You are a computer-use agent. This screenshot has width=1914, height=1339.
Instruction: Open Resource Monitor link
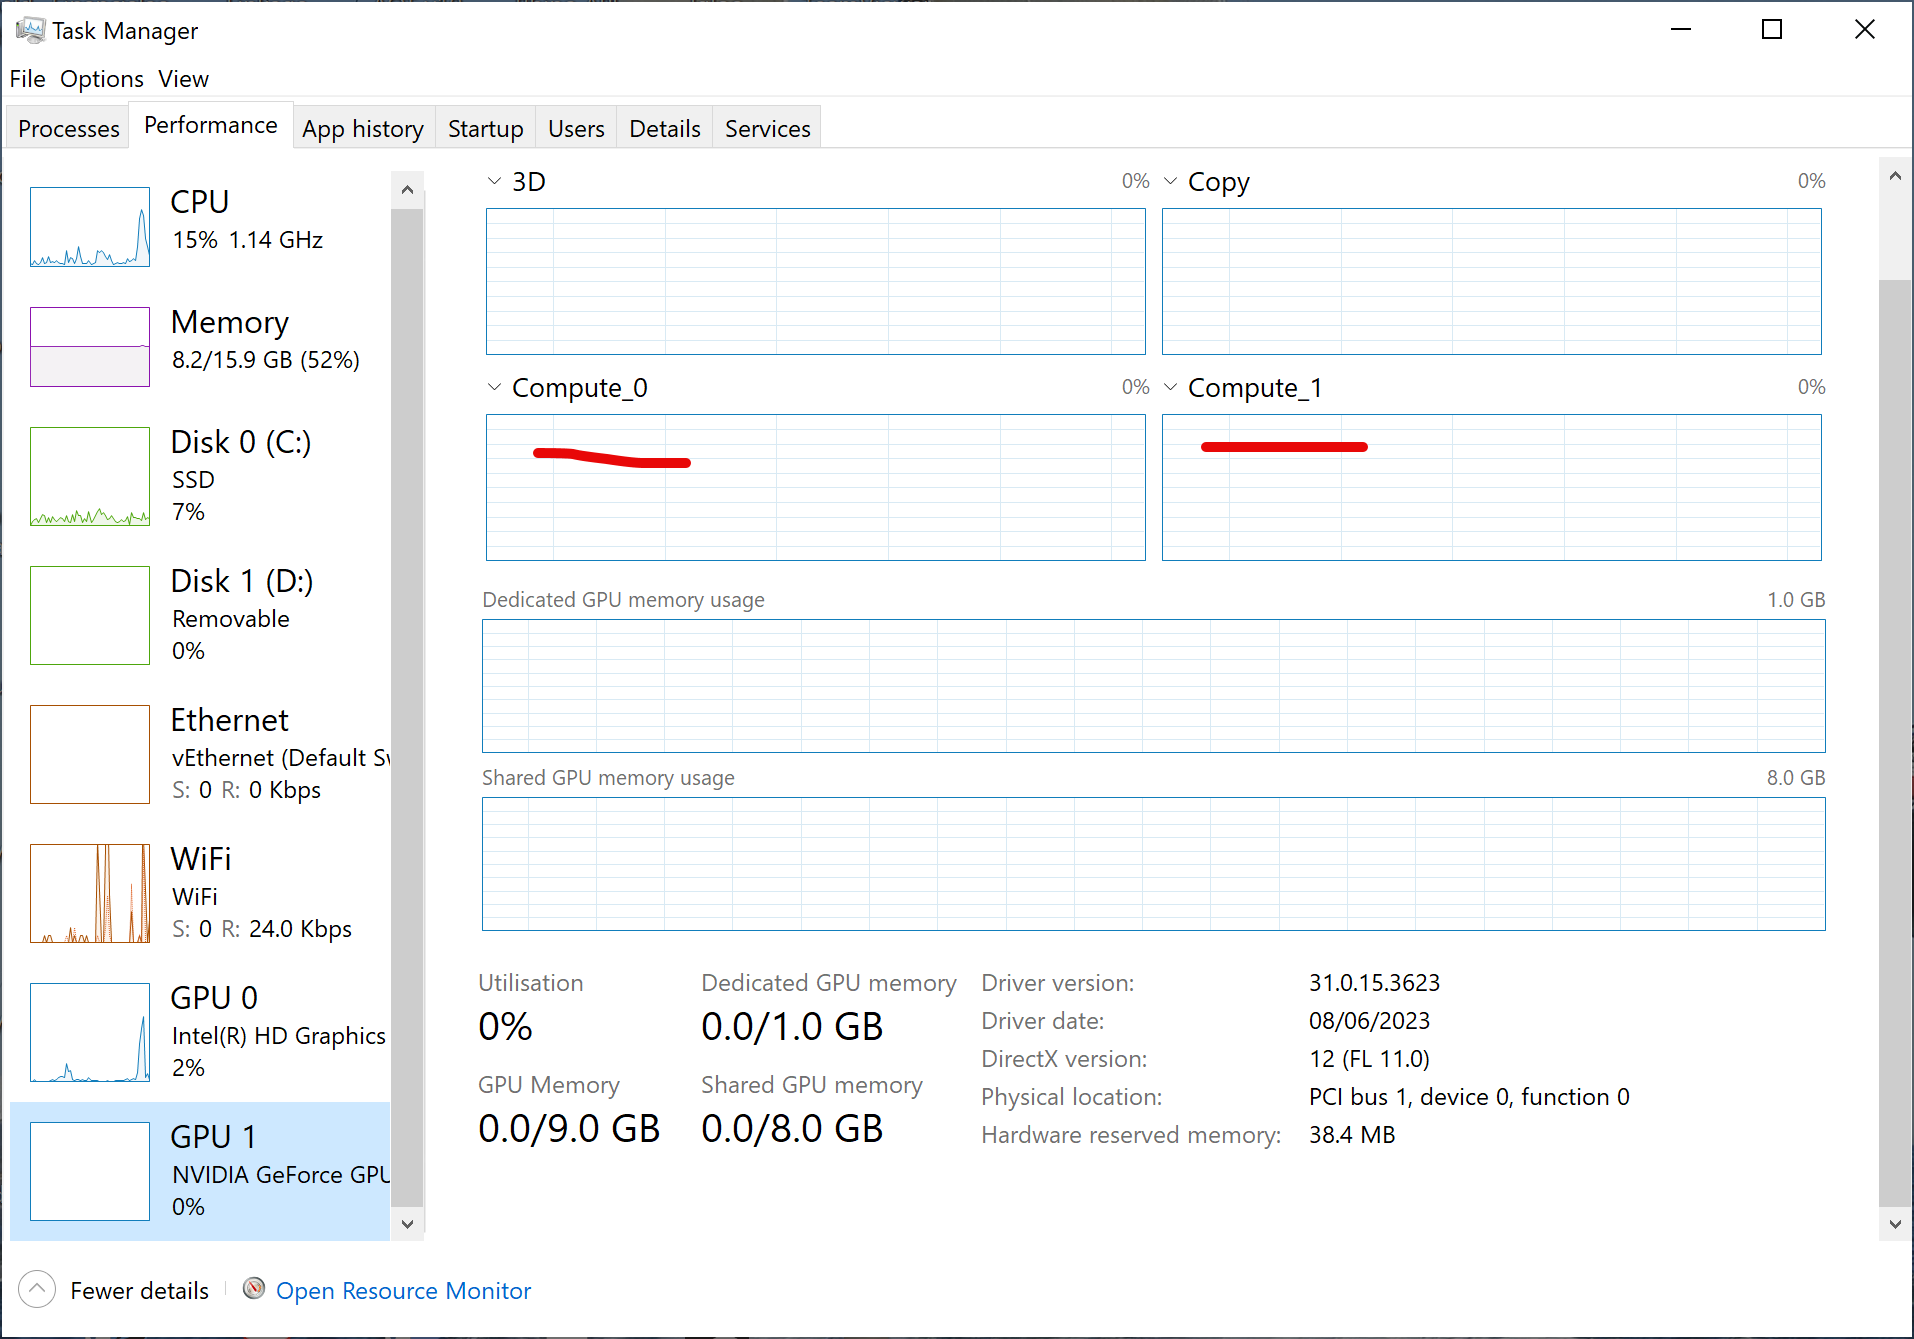pyautogui.click(x=403, y=1290)
